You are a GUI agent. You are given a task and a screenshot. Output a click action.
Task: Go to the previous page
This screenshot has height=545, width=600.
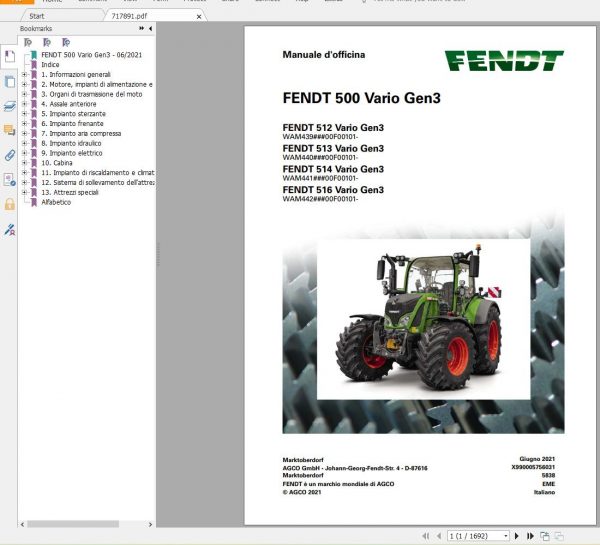(x=439, y=536)
